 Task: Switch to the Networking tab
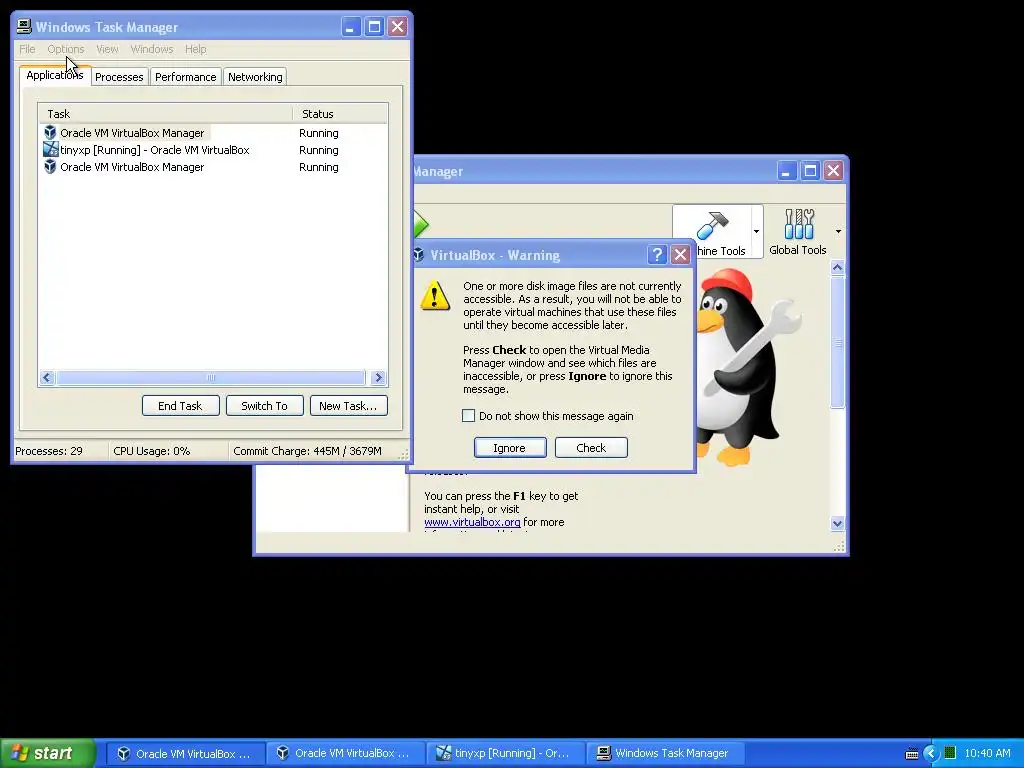point(255,77)
